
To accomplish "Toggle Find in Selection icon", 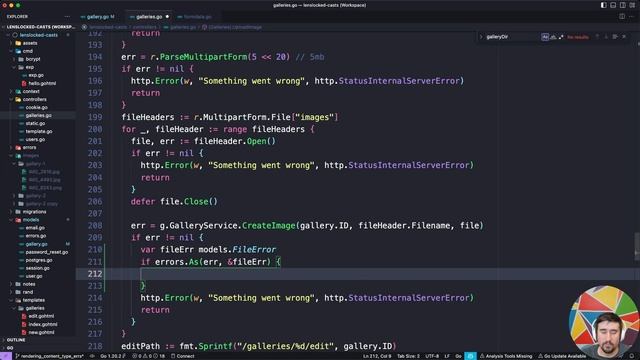I will [615, 37].
